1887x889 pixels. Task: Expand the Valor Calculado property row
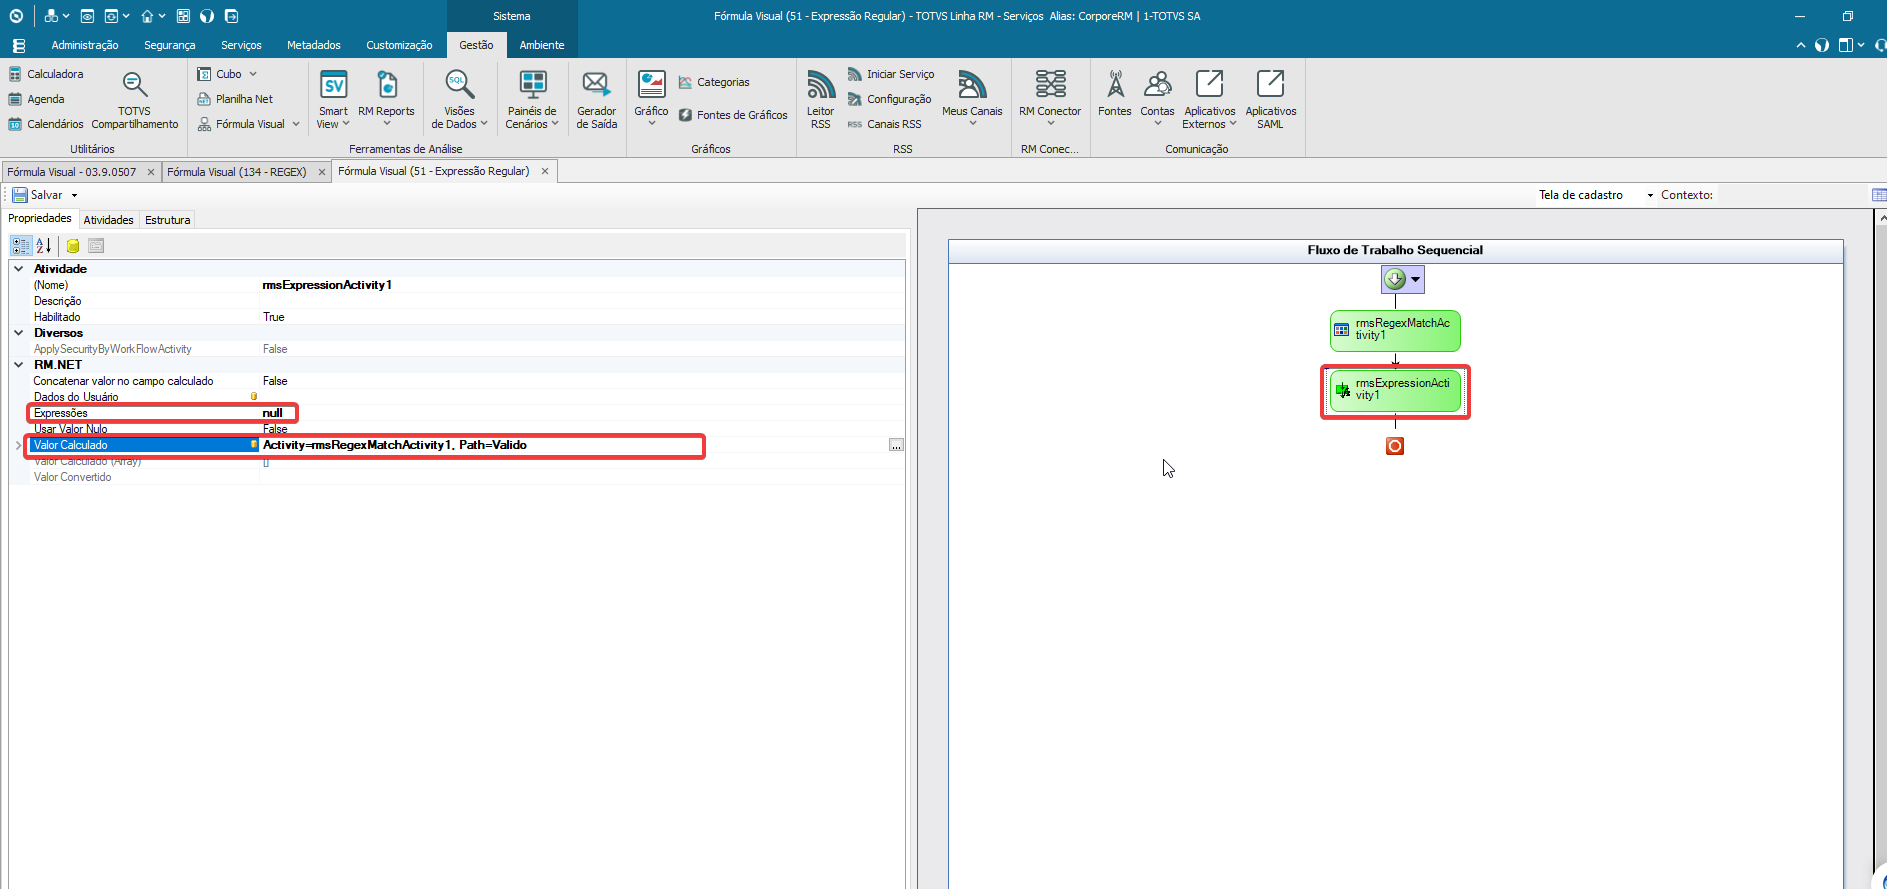pos(19,445)
